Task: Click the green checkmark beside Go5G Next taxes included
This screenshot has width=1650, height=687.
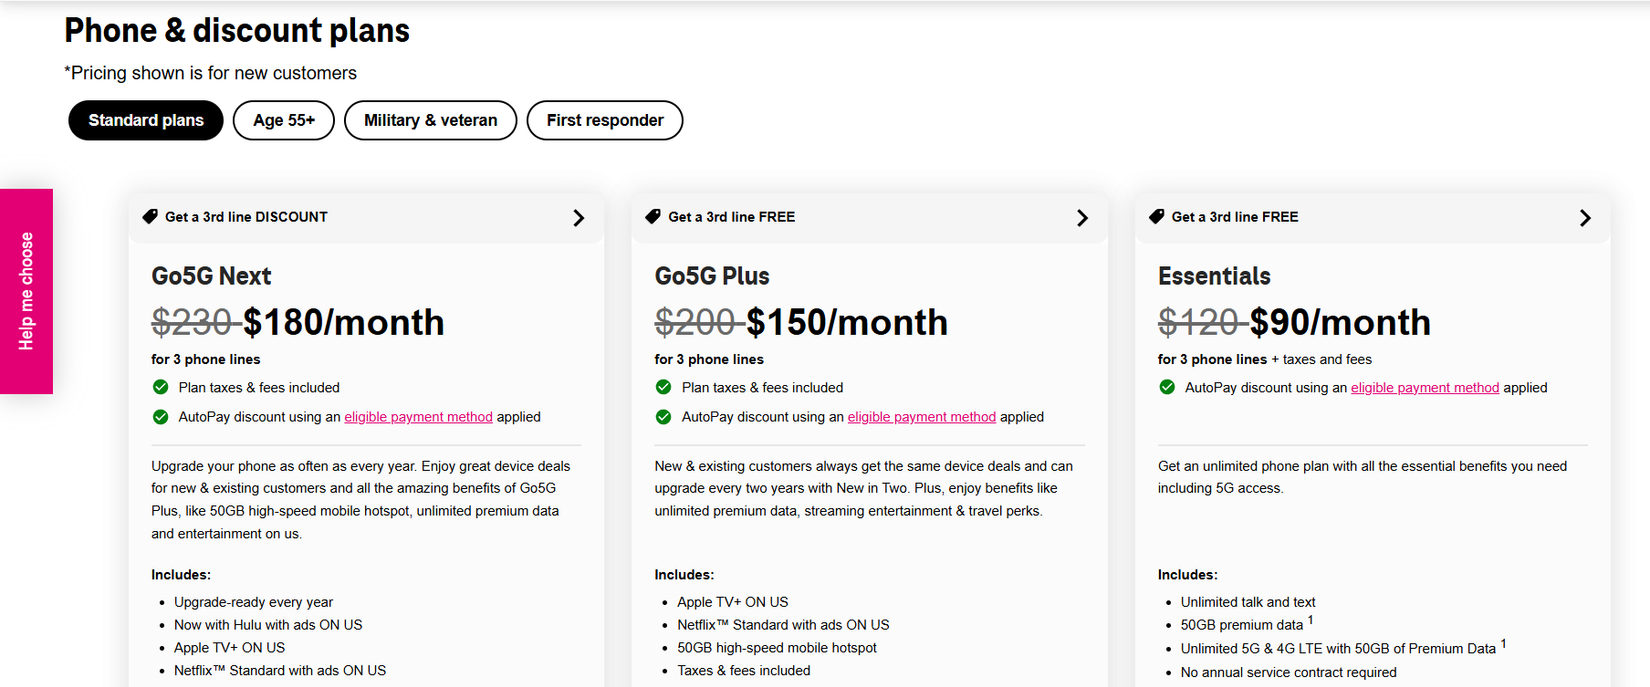Action: (161, 387)
